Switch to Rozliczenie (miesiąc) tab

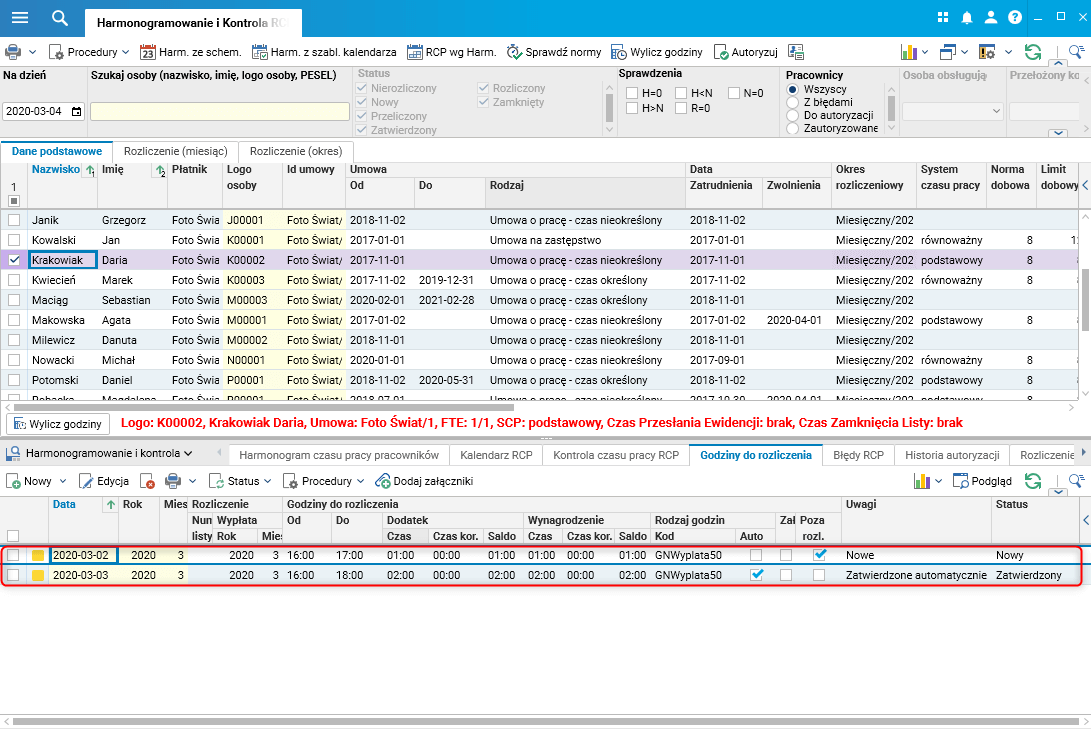point(175,150)
